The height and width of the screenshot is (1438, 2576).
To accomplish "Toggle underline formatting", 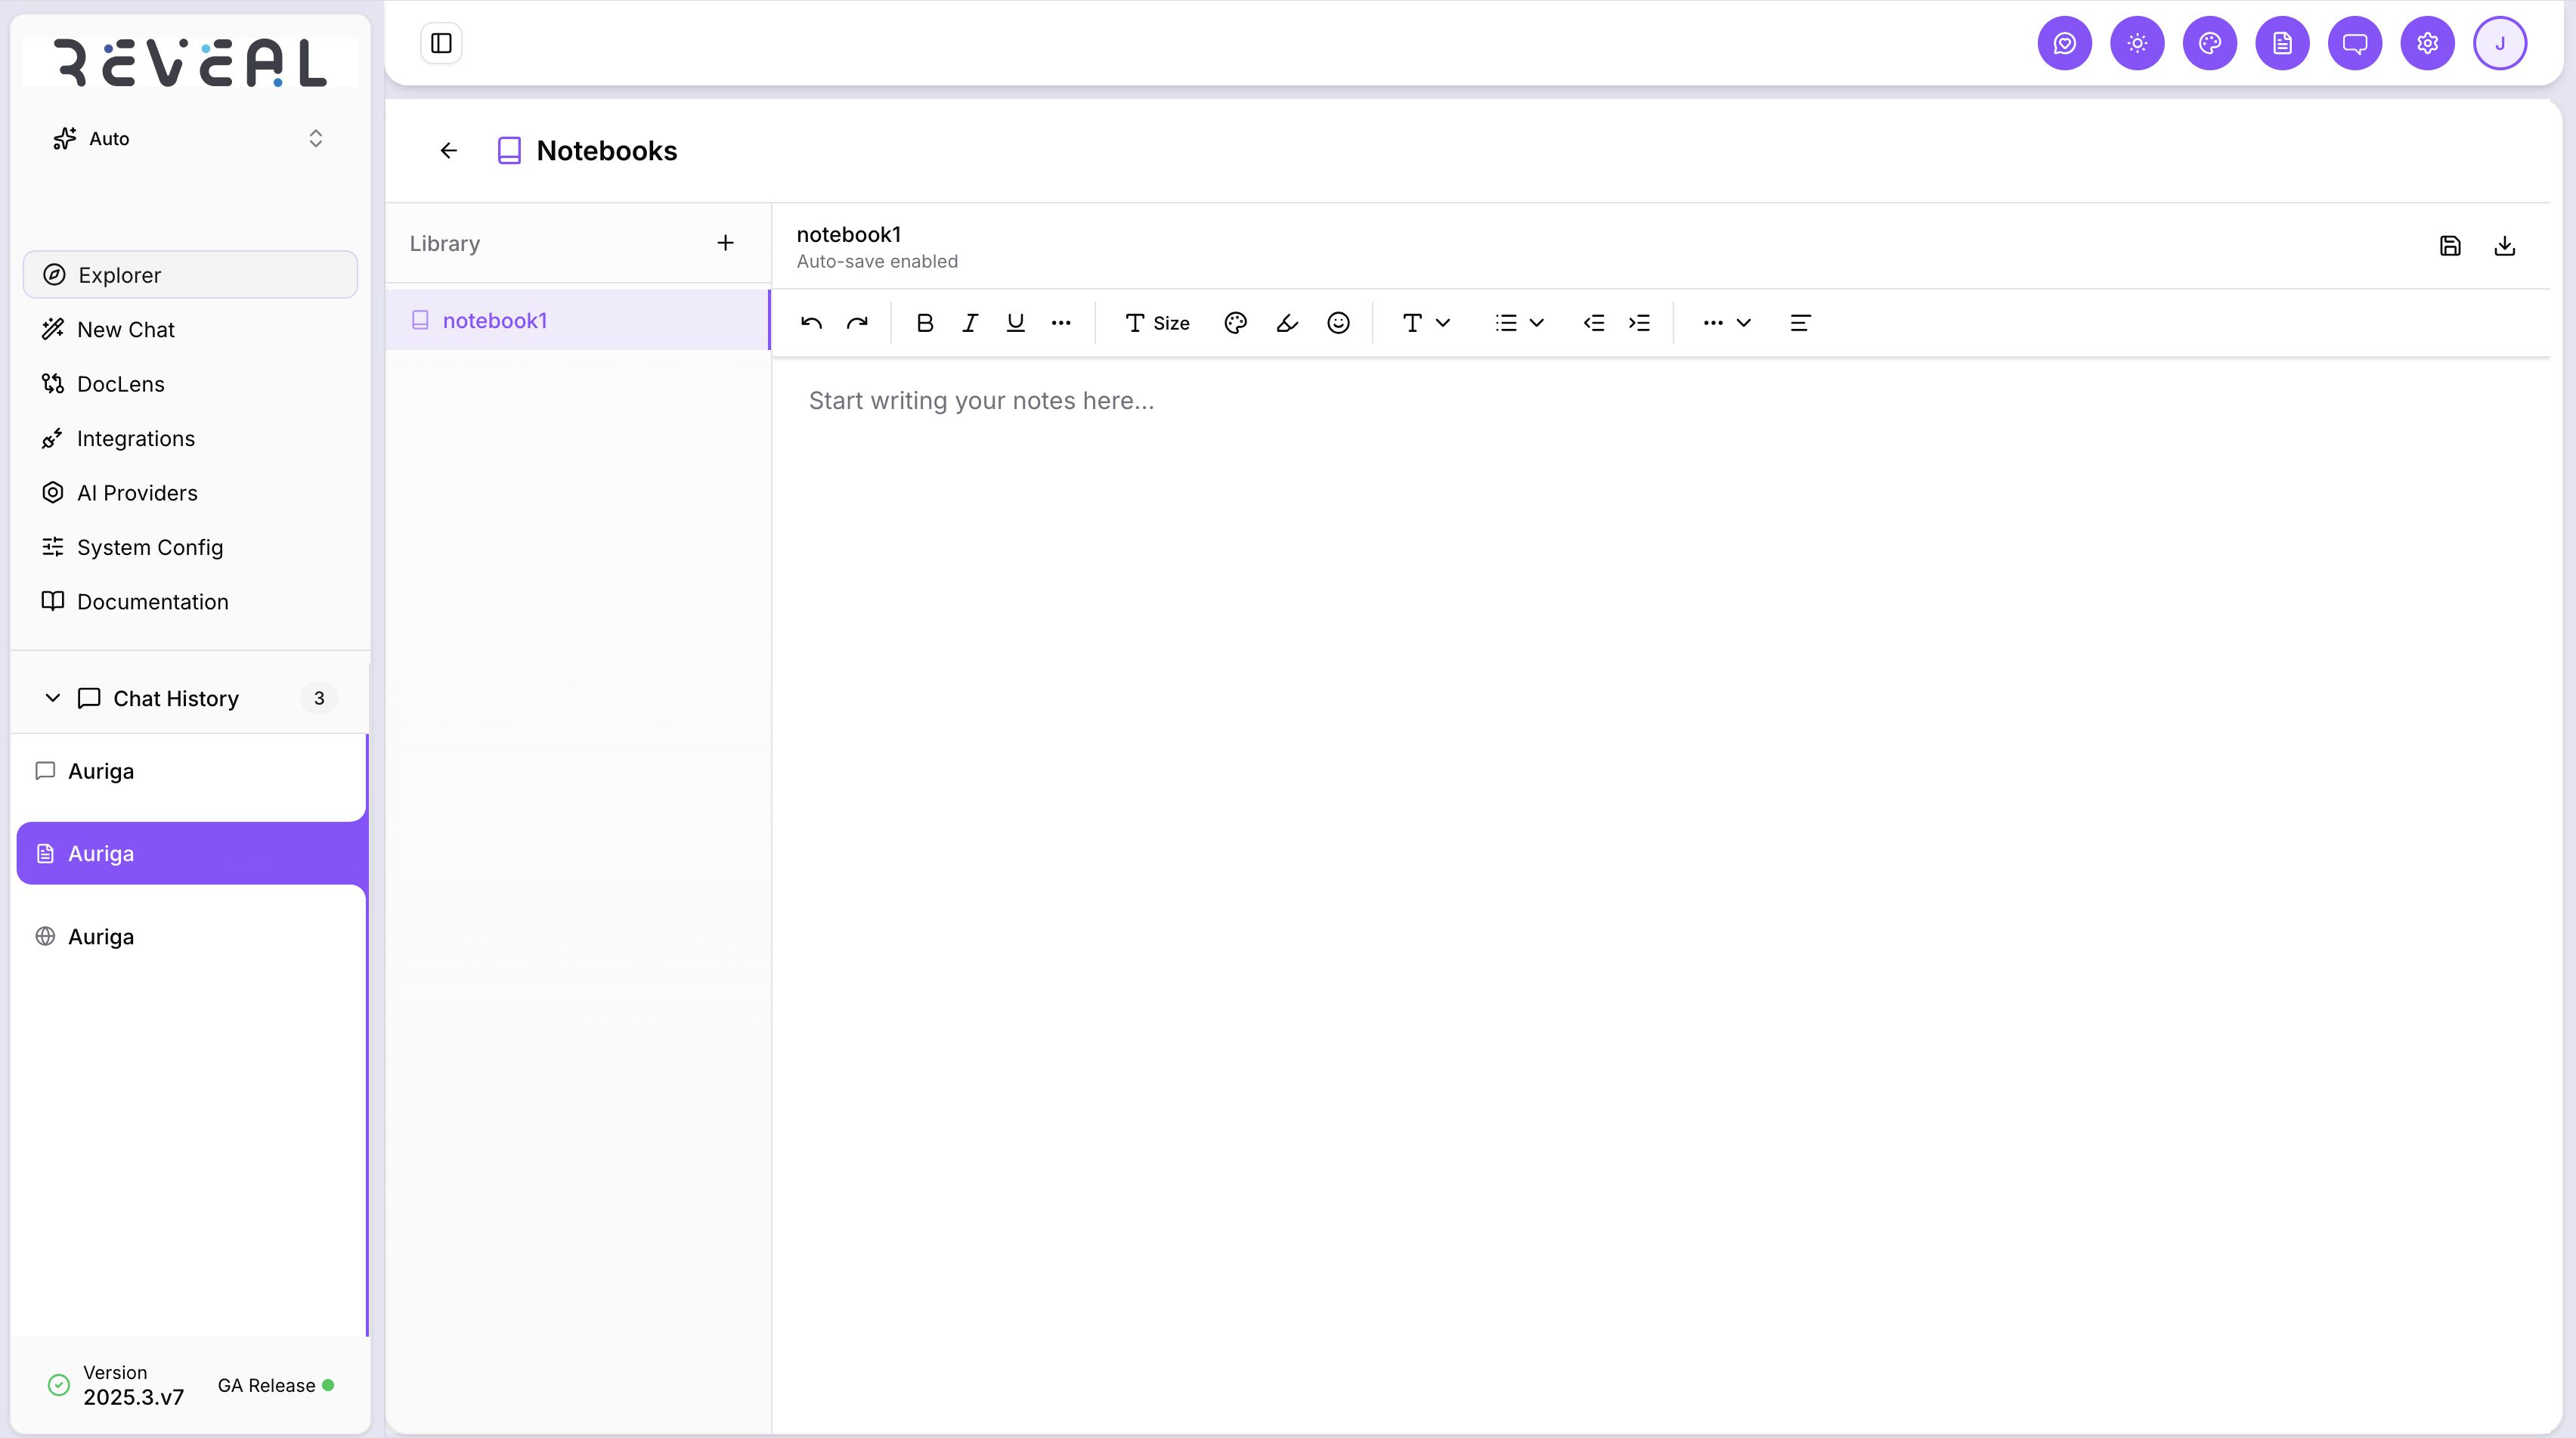I will [x=1015, y=323].
